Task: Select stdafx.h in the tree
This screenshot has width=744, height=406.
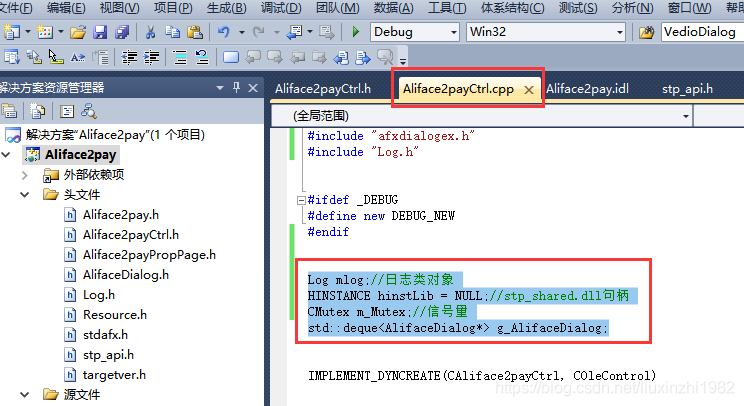Action: (x=105, y=334)
